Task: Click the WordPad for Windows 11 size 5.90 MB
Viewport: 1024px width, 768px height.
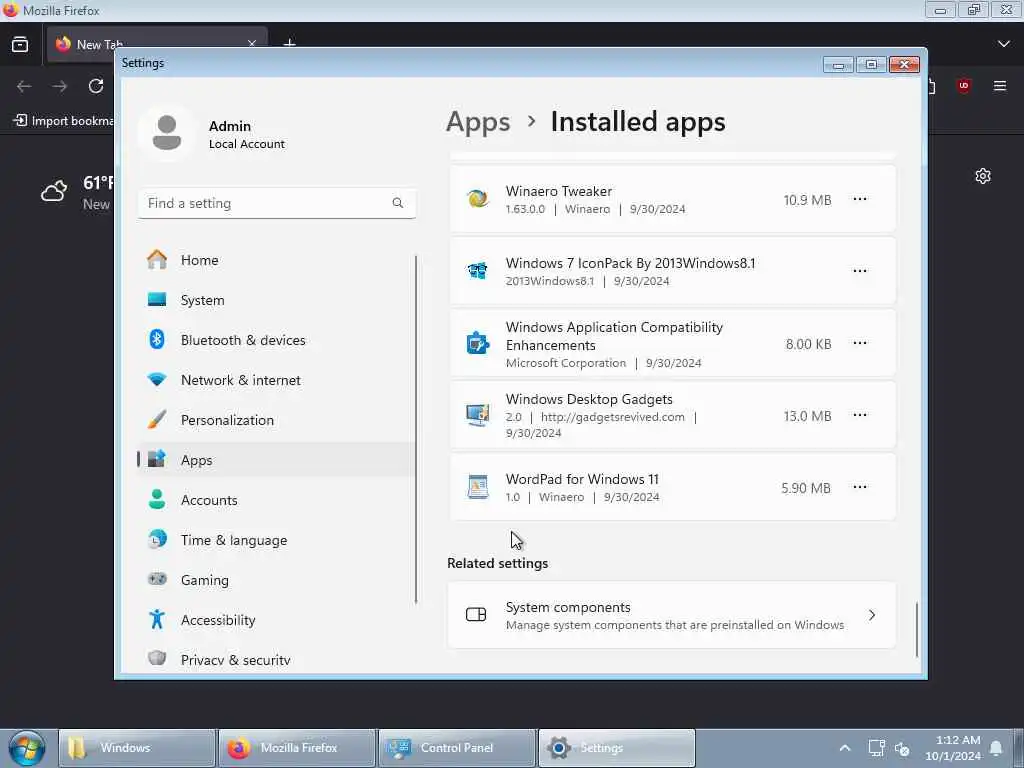Action: tap(806, 488)
